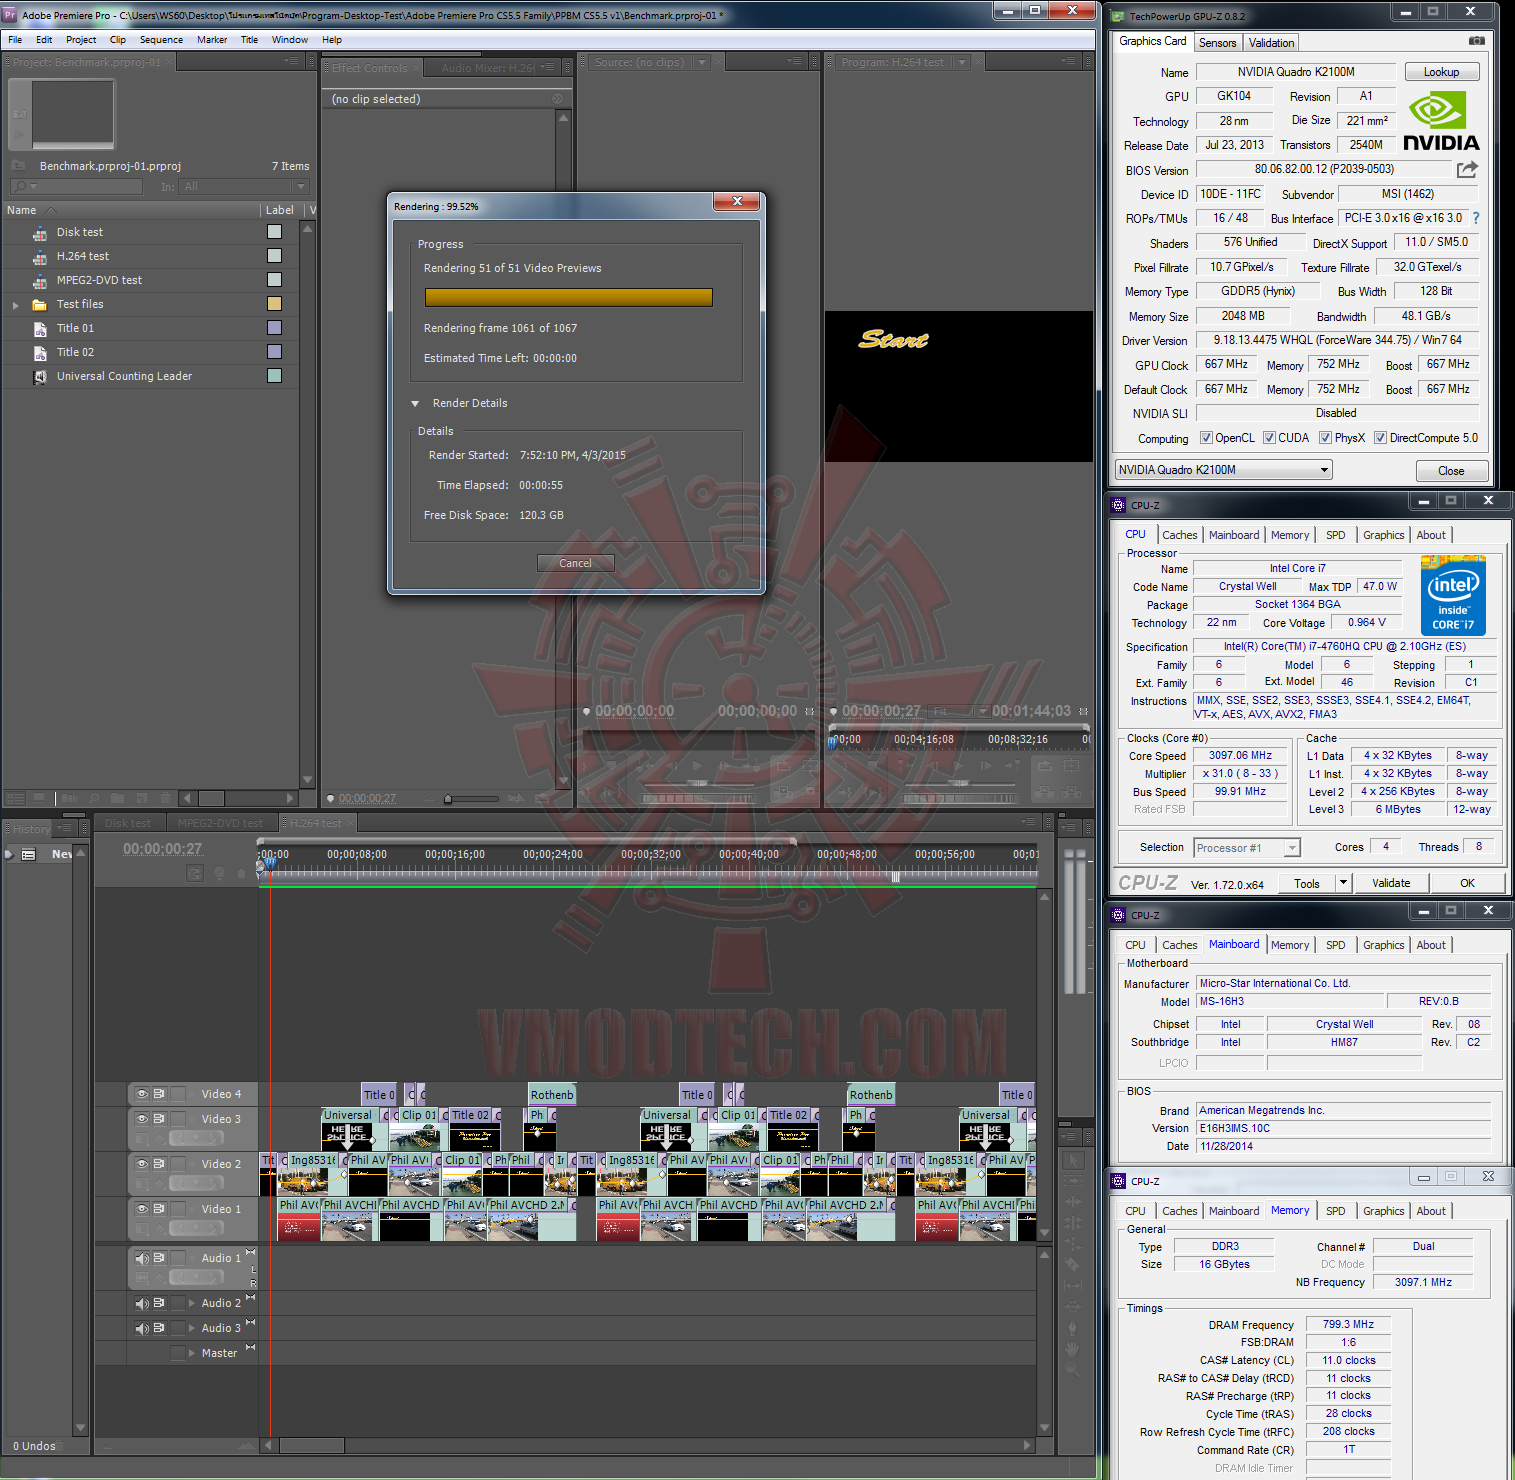Screen dimensions: 1515x1480
Task: Switch to CPU-Z Caches tab in top window
Action: tap(1179, 535)
